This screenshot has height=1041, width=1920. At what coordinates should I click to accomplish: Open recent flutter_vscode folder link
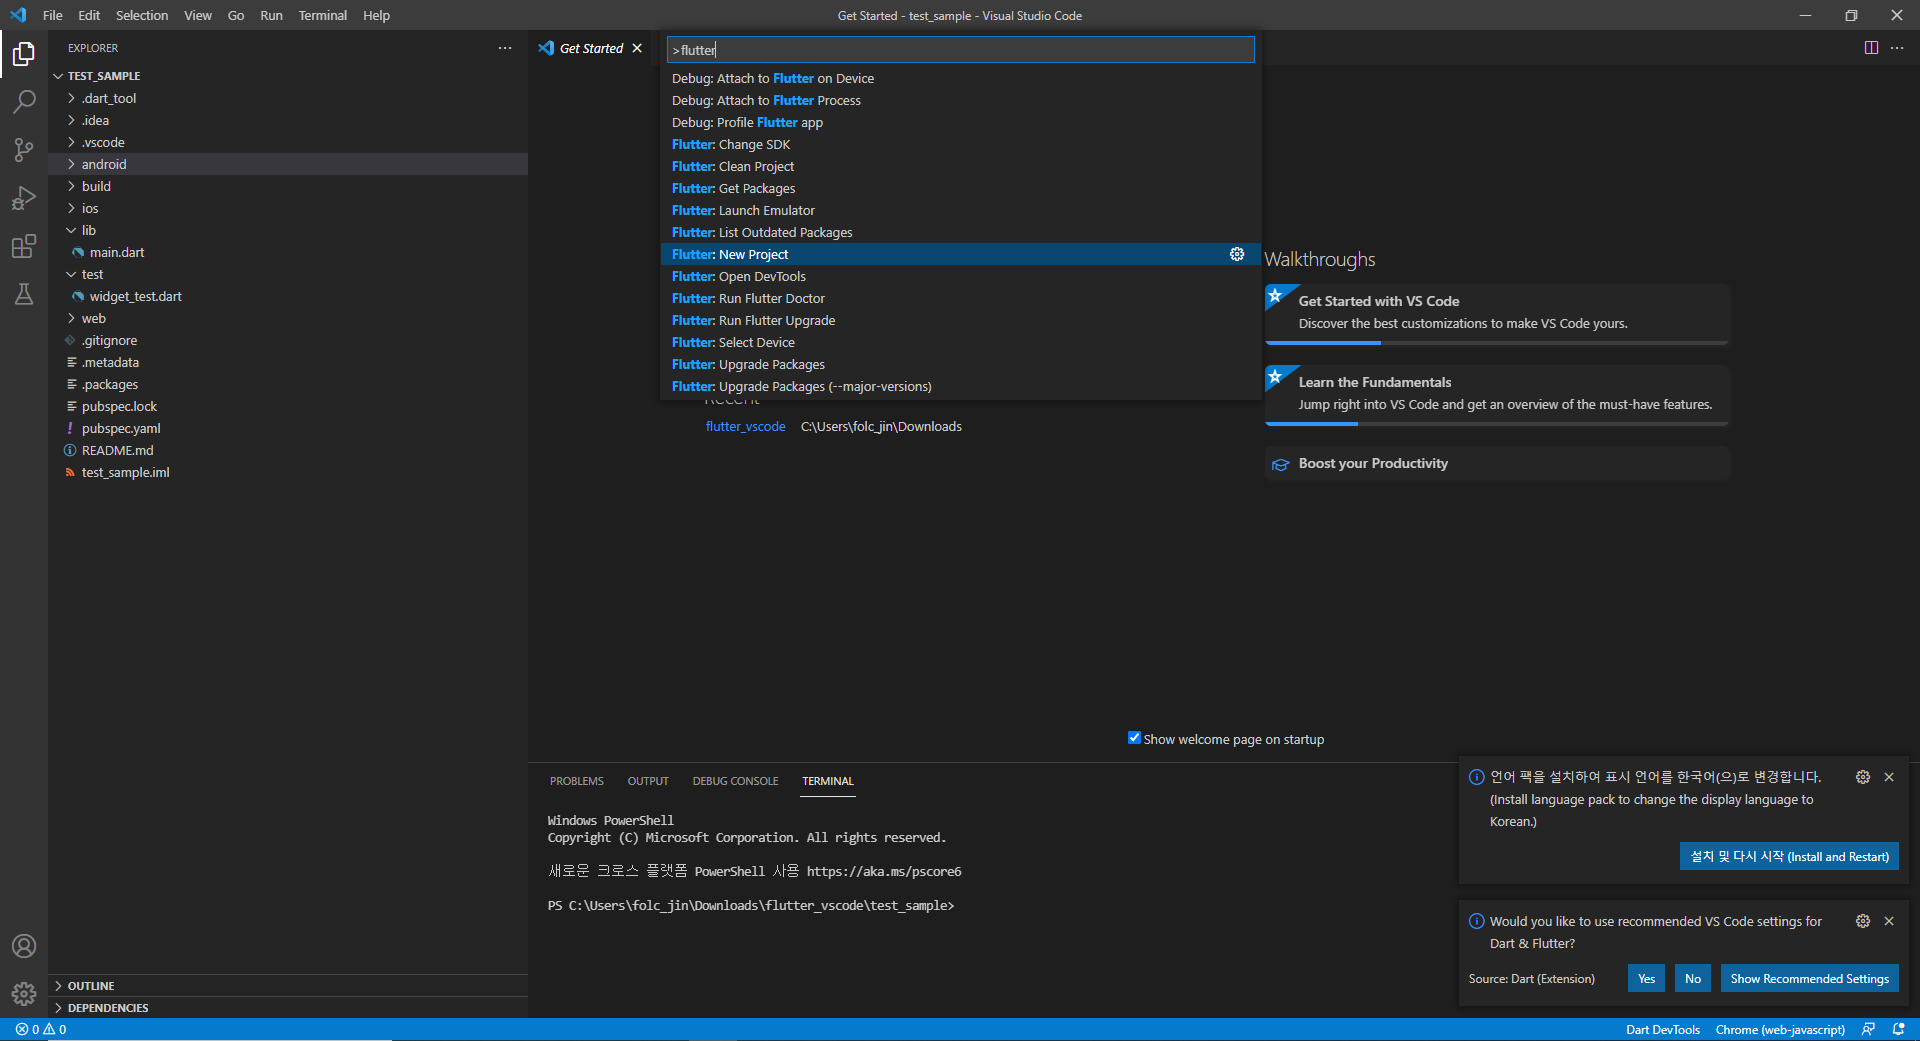tap(745, 426)
